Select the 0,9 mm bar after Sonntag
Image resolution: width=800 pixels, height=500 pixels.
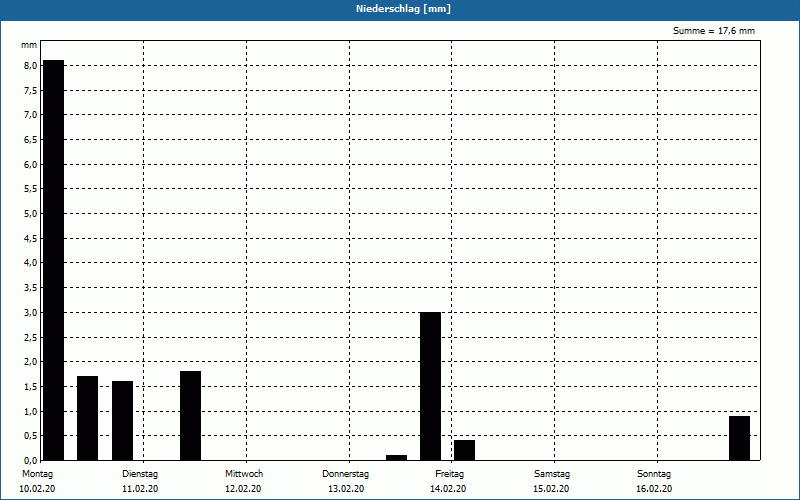(x=739, y=438)
